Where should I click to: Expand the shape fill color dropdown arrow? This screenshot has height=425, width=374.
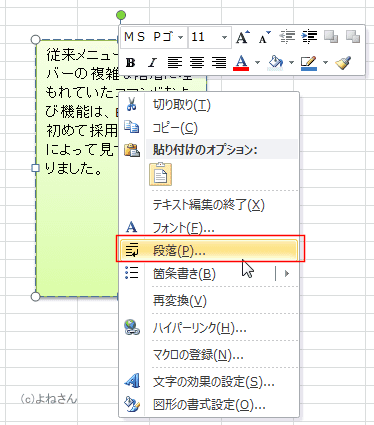[x=291, y=62]
